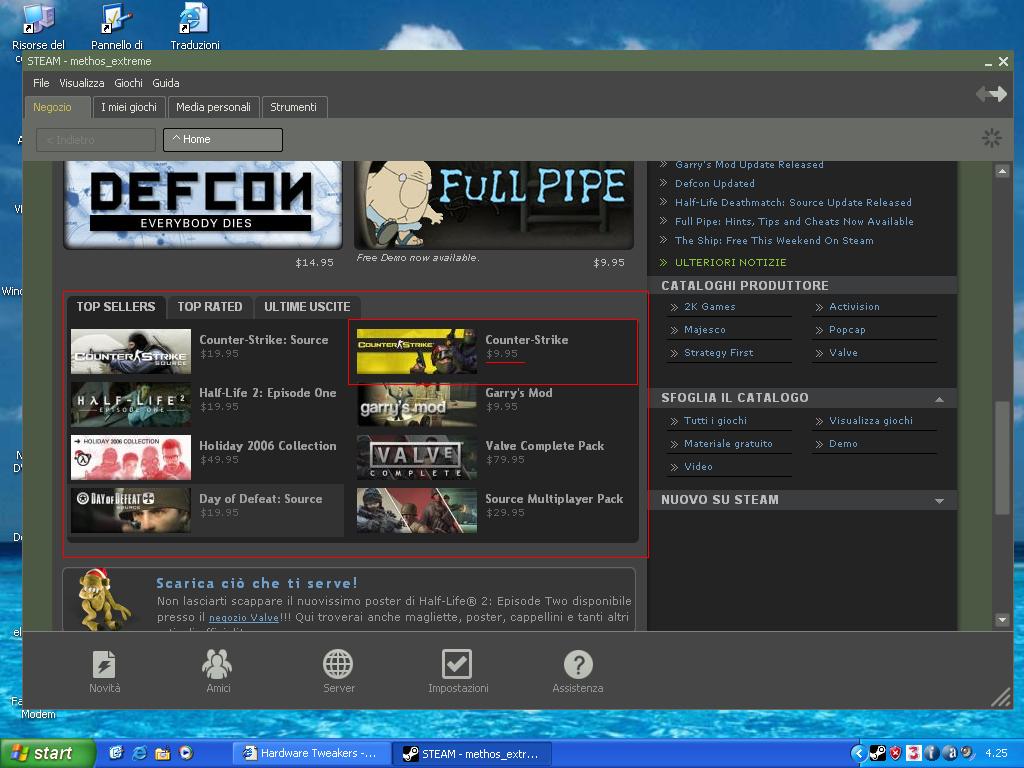Open Source Multiplayer Pack thumbnail
The image size is (1024, 768).
click(417, 510)
